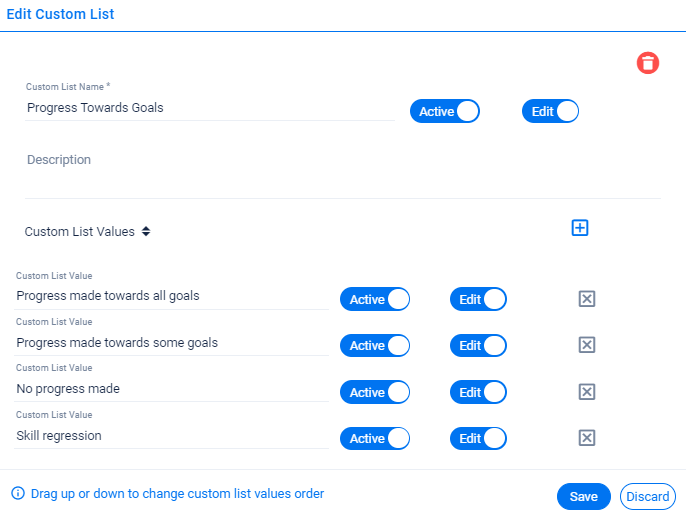Image resolution: width=686 pixels, height=518 pixels.
Task: Toggle Edit switch for 'Skill regression'
Action: (x=478, y=438)
